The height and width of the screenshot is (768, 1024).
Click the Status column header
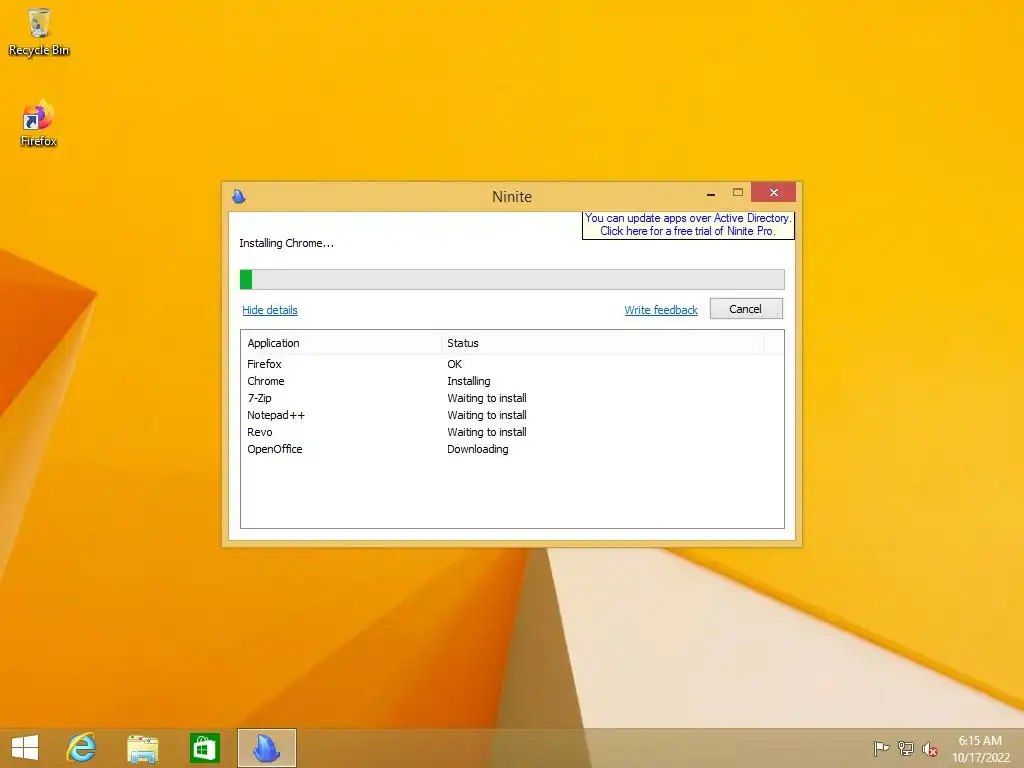[x=602, y=343]
